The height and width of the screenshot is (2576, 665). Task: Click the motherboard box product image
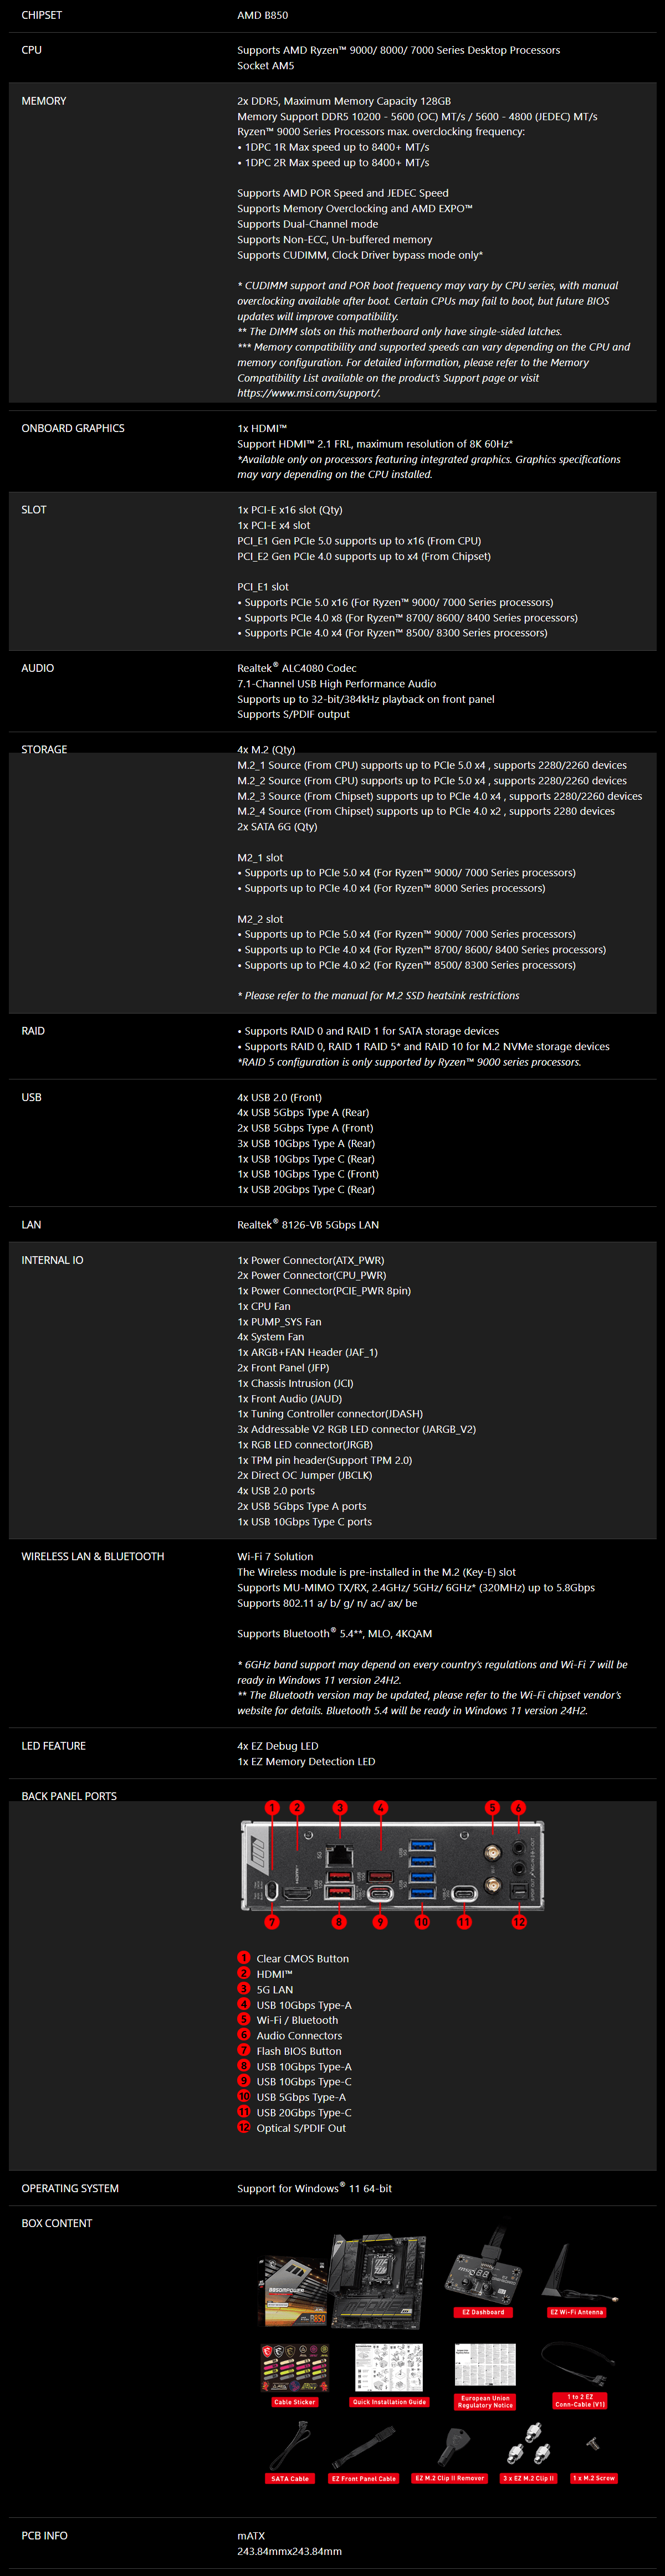[x=343, y=2281]
